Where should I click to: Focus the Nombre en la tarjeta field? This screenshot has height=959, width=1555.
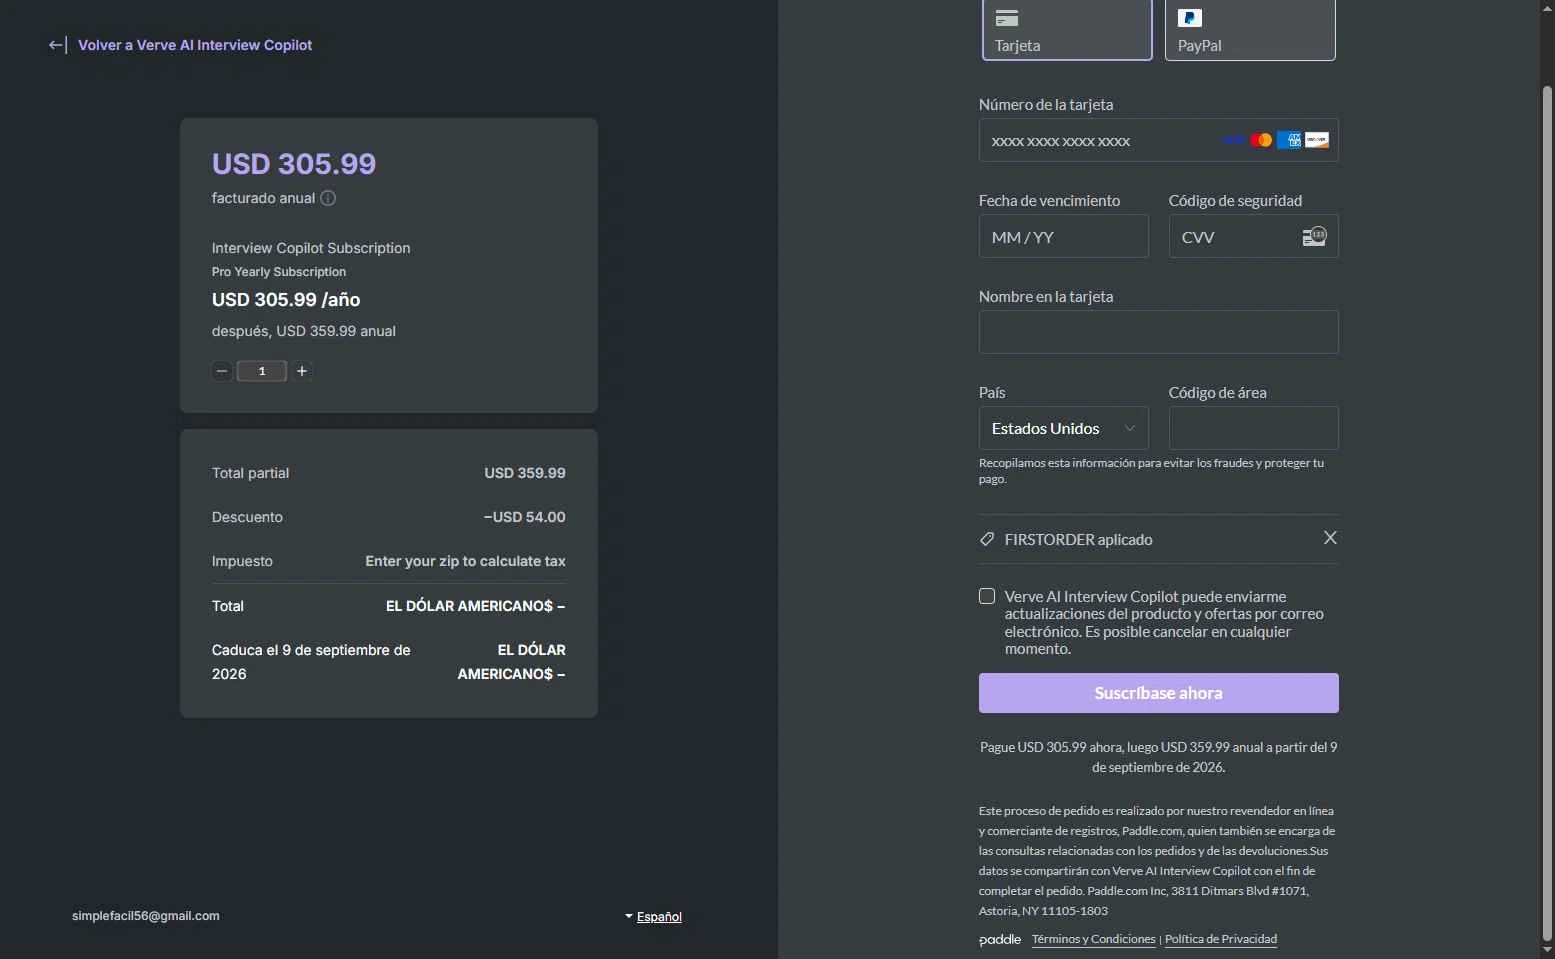click(x=1158, y=332)
